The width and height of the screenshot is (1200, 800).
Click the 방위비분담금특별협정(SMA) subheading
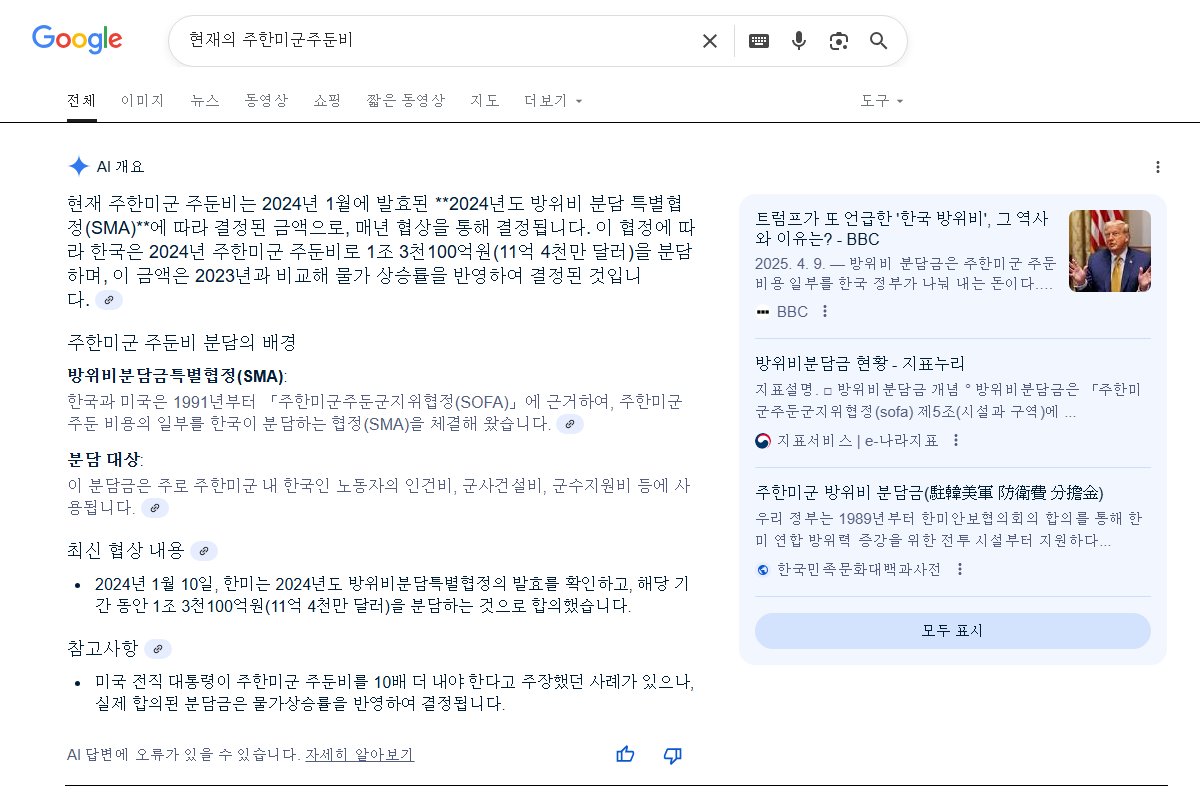tap(176, 376)
